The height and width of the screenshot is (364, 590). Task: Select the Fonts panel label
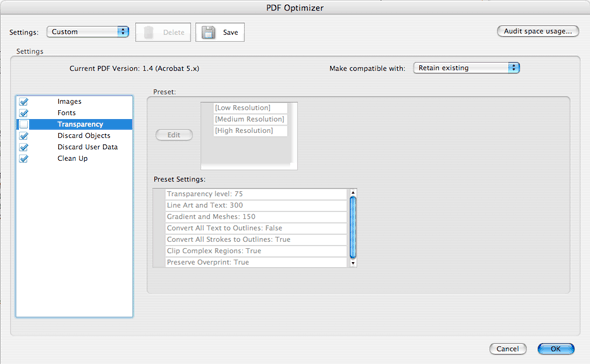[67, 113]
